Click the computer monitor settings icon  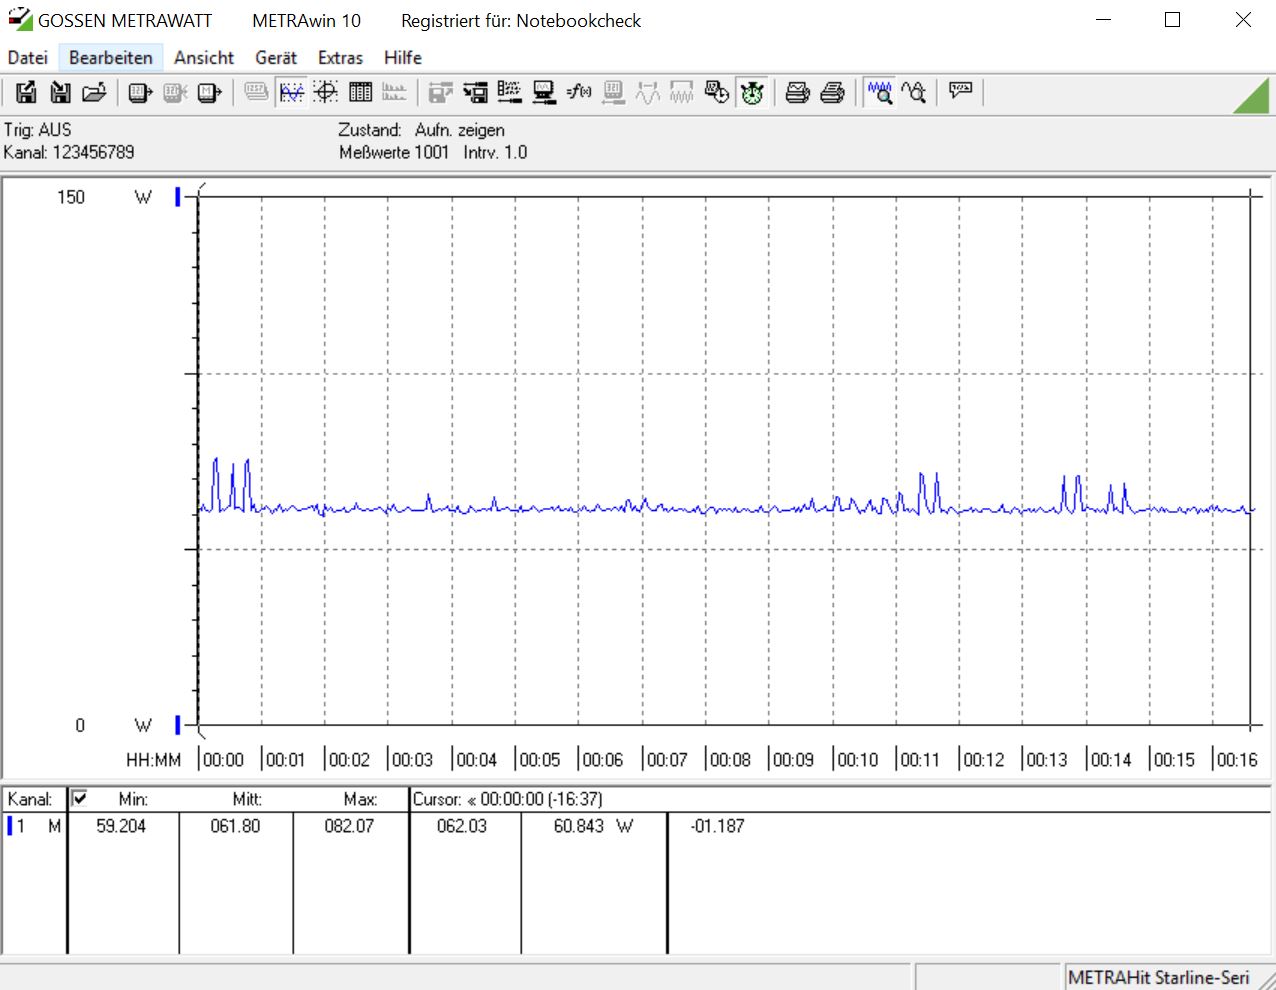click(544, 93)
